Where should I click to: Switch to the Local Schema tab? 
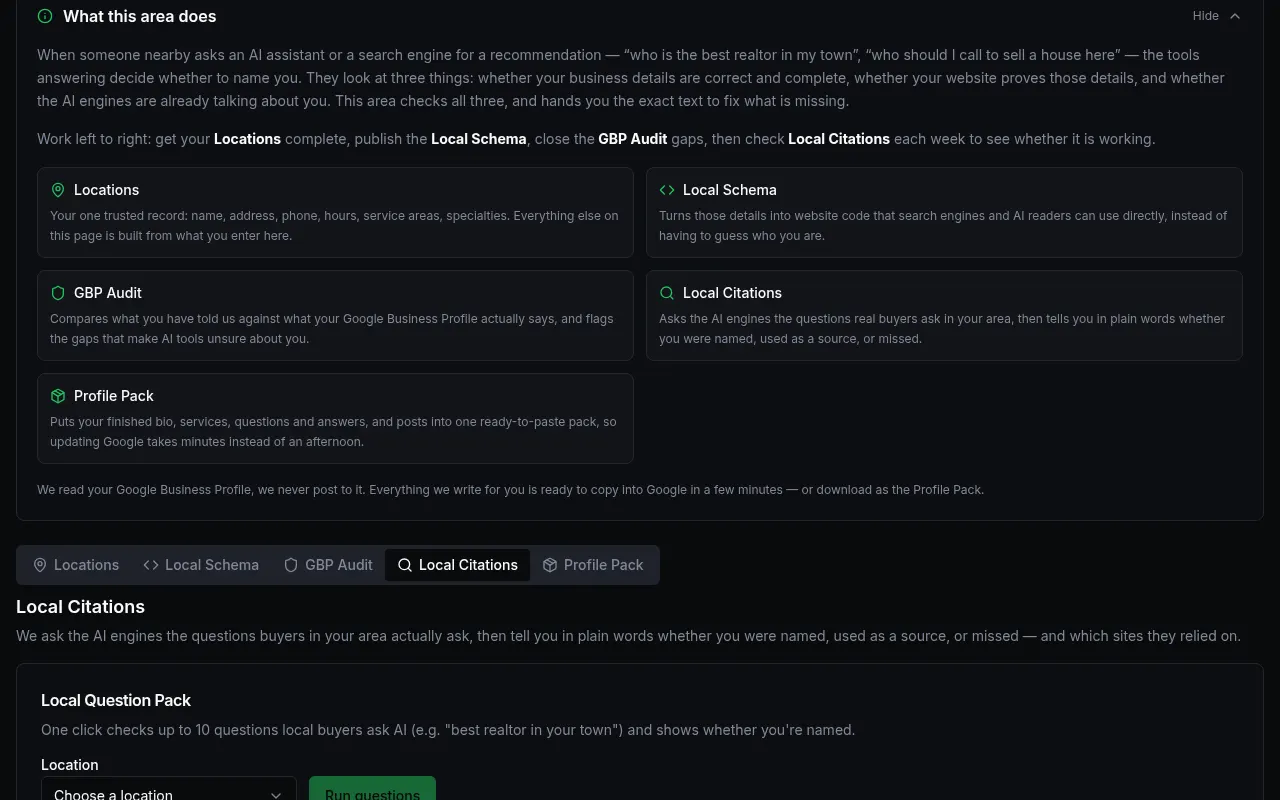(x=201, y=565)
